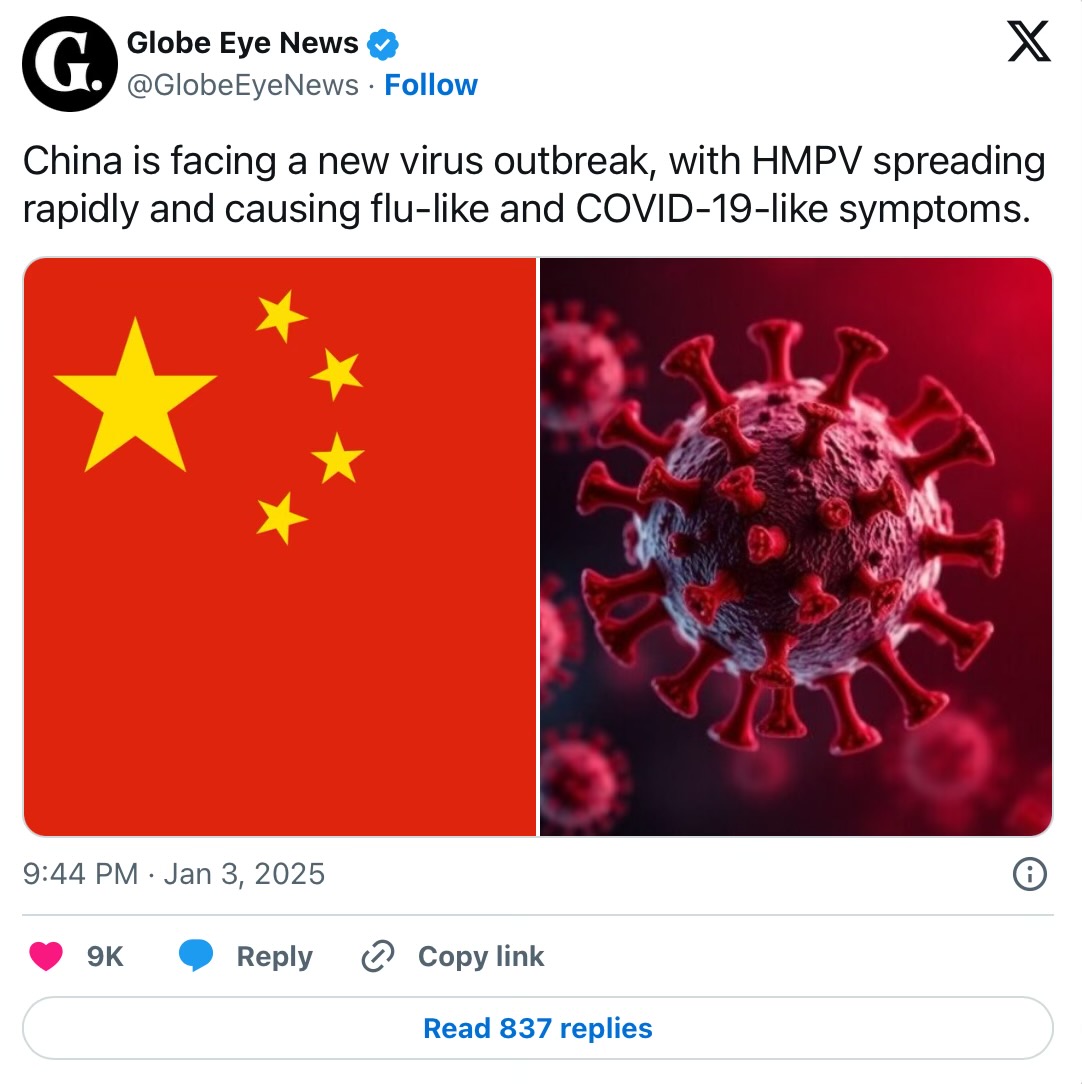Open the China flag image
This screenshot has width=1082, height=1084.
(280, 547)
